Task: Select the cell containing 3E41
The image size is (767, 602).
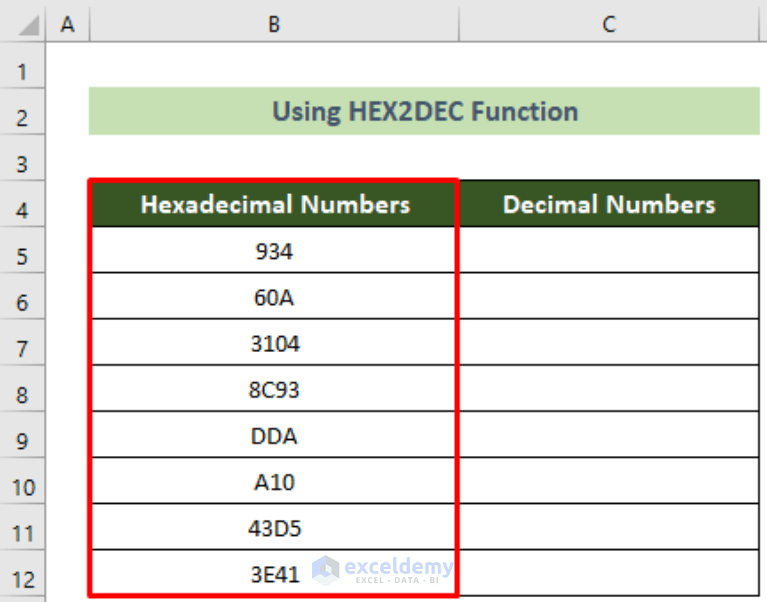Action: [274, 573]
